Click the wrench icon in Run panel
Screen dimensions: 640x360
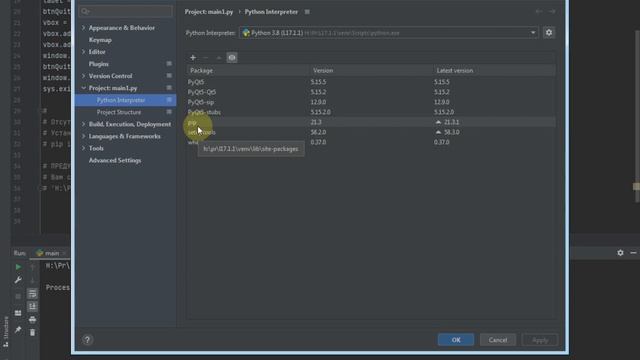click(x=18, y=280)
